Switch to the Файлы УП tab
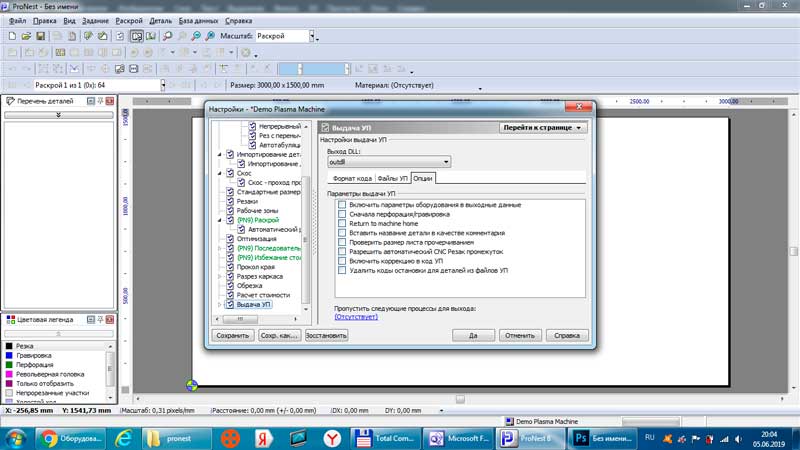Image resolution: width=800 pixels, height=450 pixels. (392, 178)
